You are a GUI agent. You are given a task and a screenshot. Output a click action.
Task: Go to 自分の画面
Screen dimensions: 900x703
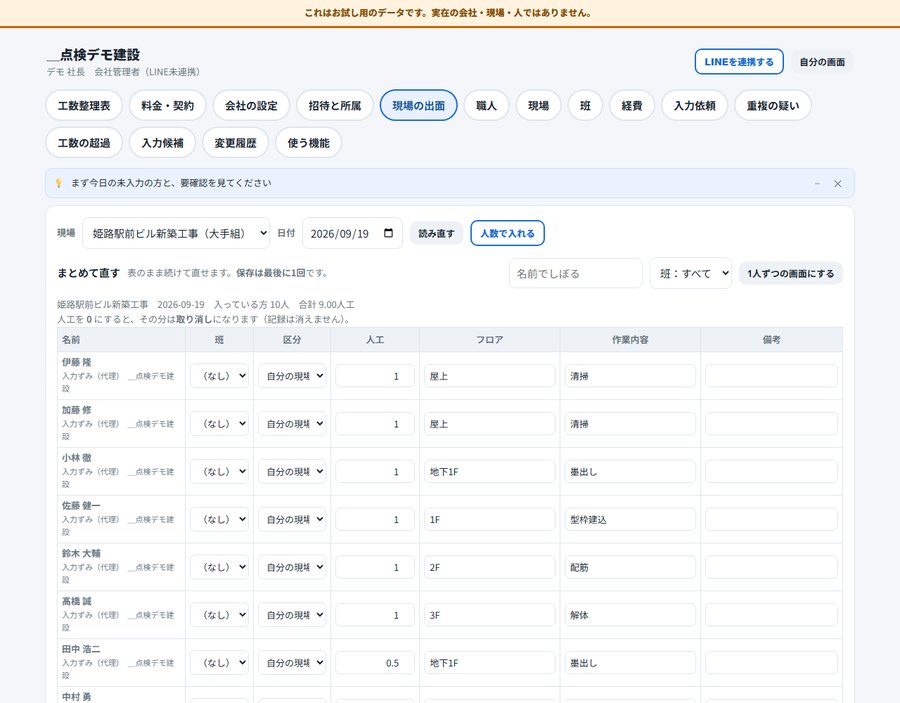[822, 62]
